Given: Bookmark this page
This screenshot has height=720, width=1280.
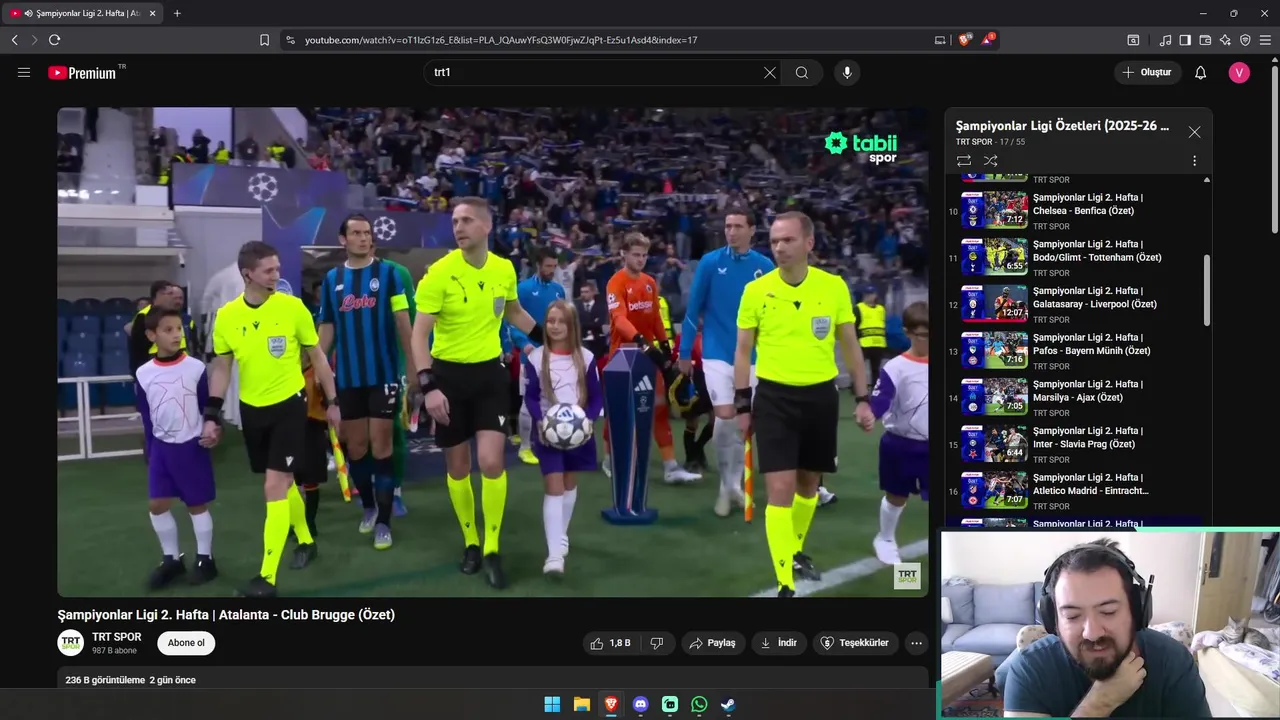Looking at the screenshot, I should (x=264, y=40).
